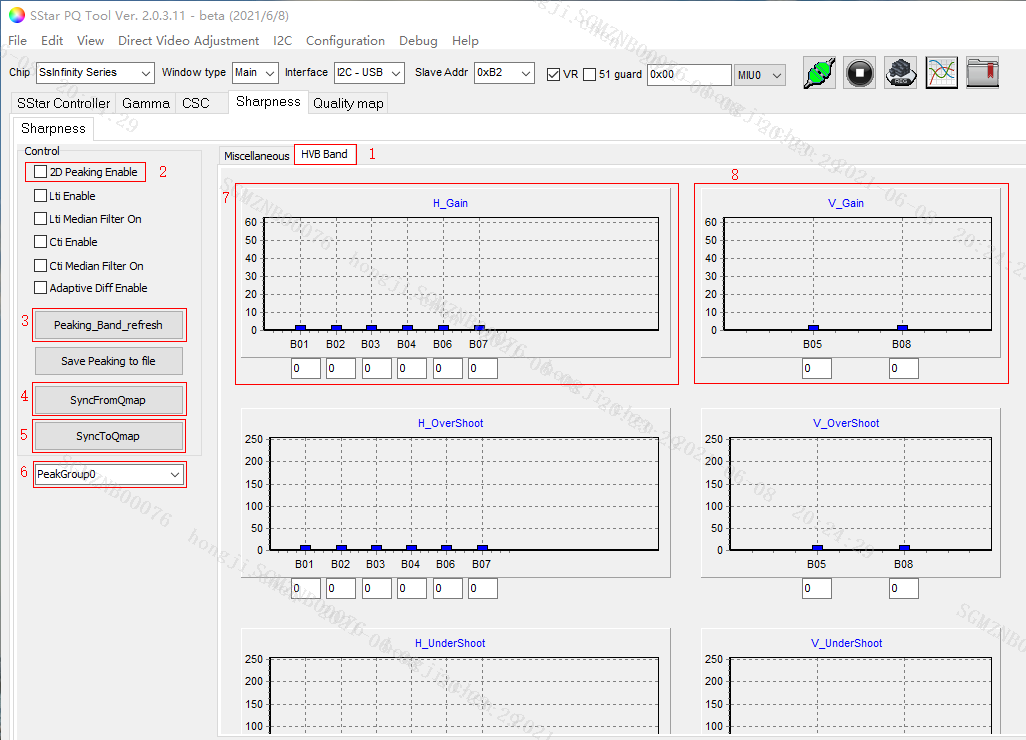The height and width of the screenshot is (740, 1026).
Task: Select the Miscellaneous sub-tab
Action: 256,156
